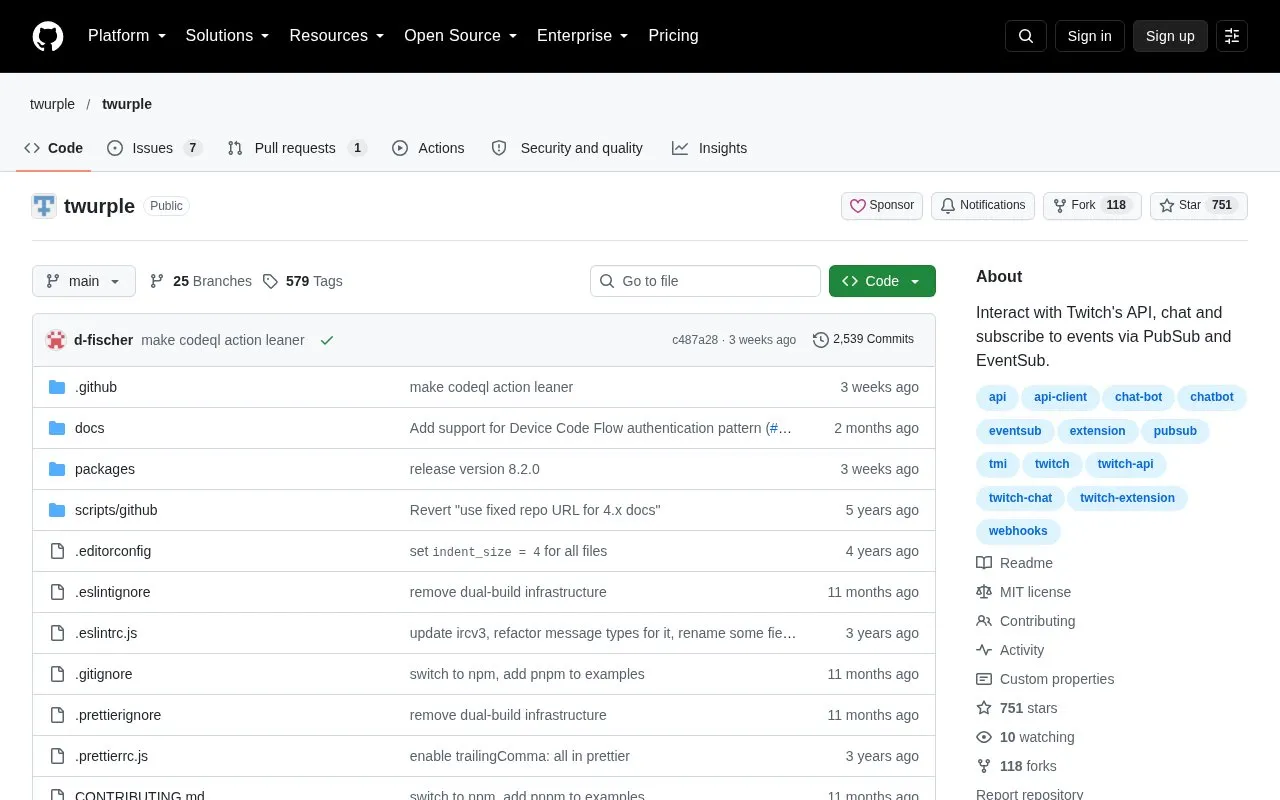This screenshot has width=1280, height=800.
Task: Switch to the Issues tab
Action: click(x=155, y=148)
